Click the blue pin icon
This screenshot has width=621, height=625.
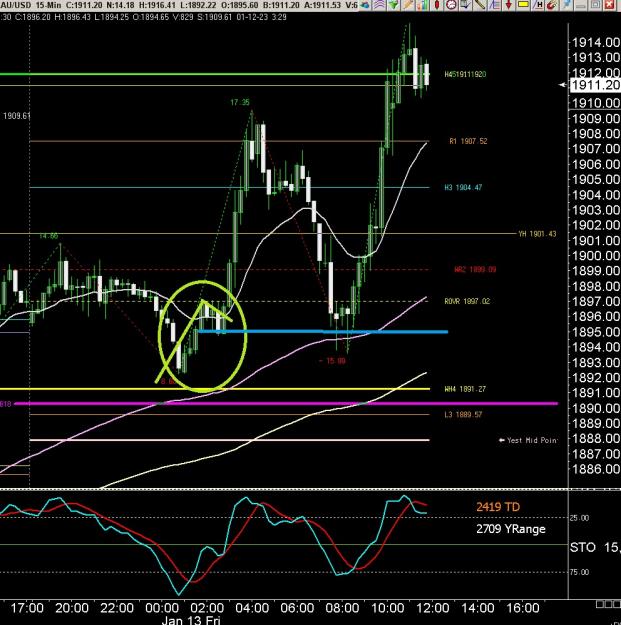pyautogui.click(x=566, y=4)
